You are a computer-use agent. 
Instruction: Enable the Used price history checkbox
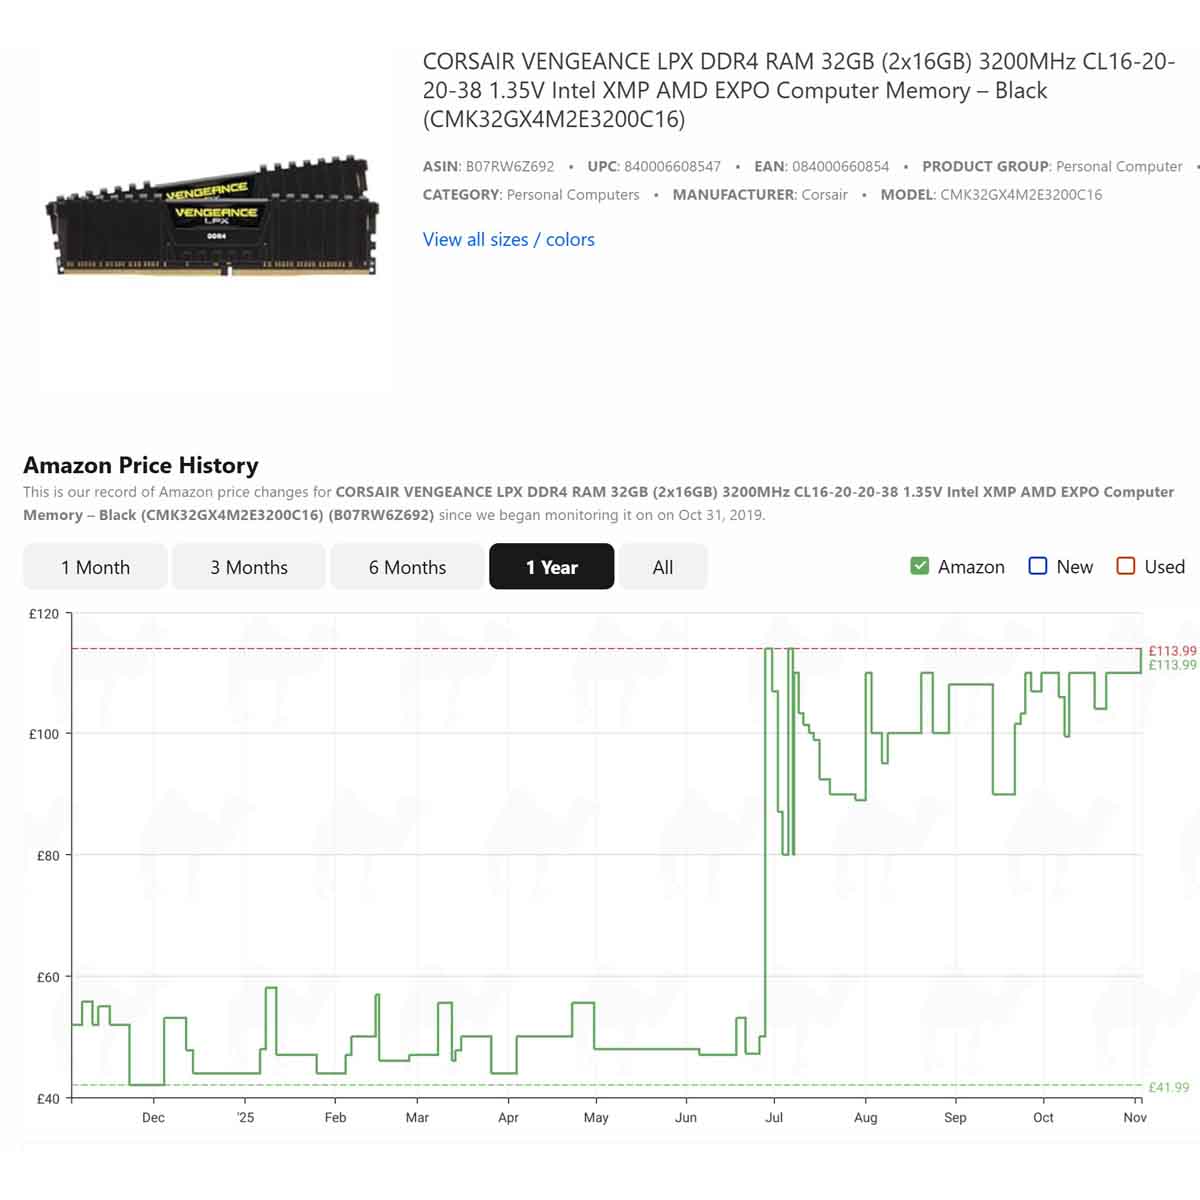click(1126, 566)
